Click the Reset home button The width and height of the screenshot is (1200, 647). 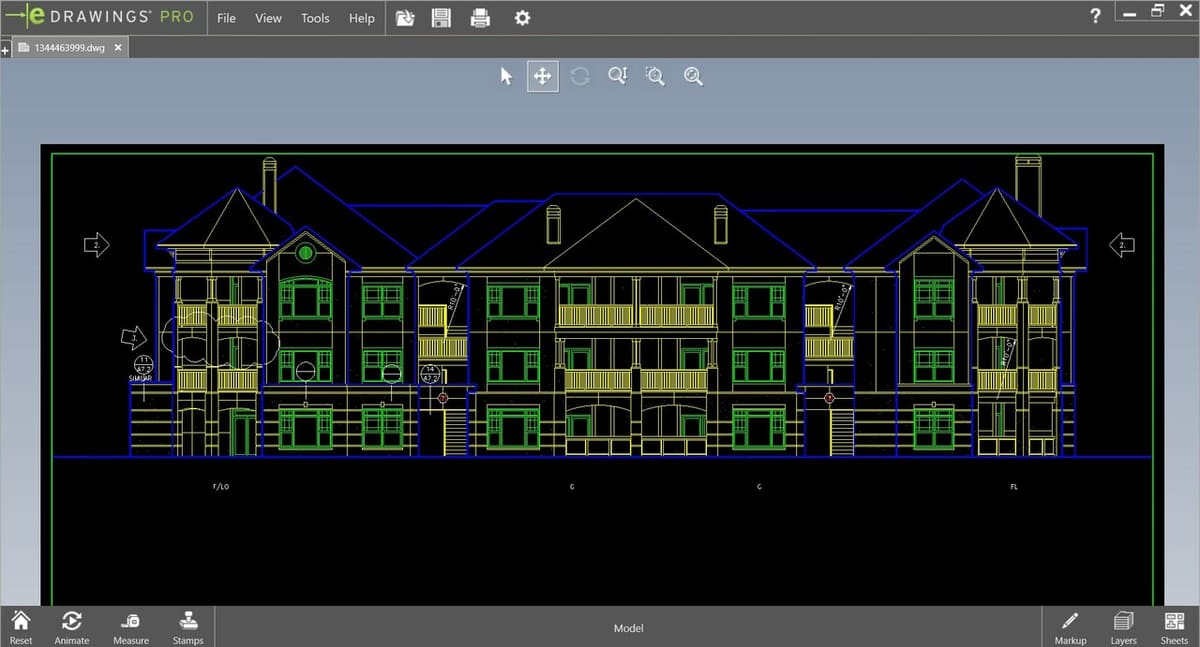21,627
